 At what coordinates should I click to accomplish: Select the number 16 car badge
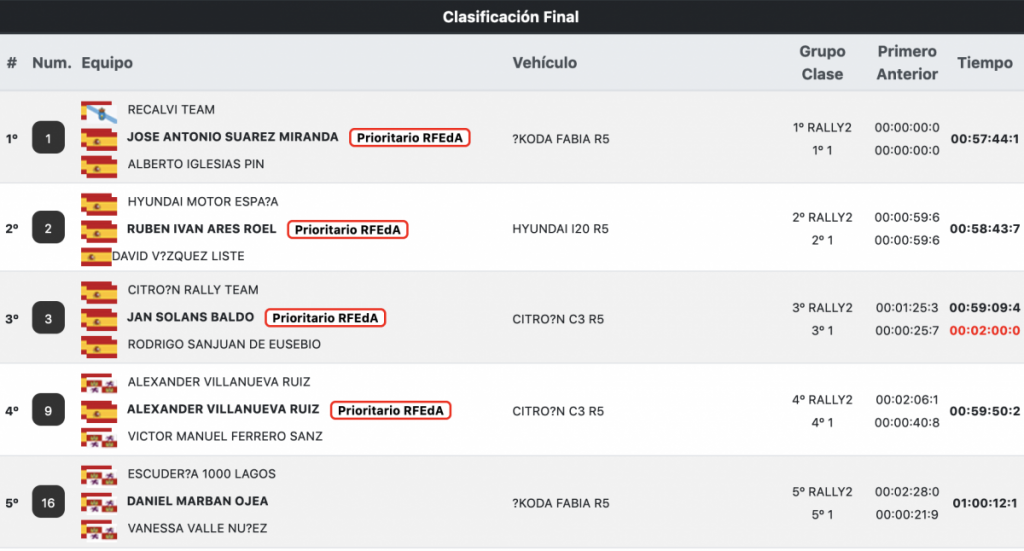pos(48,503)
